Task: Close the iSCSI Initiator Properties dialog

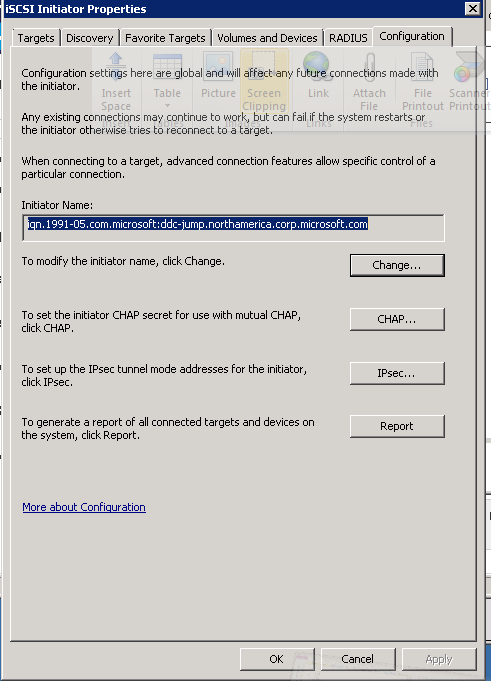Action: coord(472,8)
